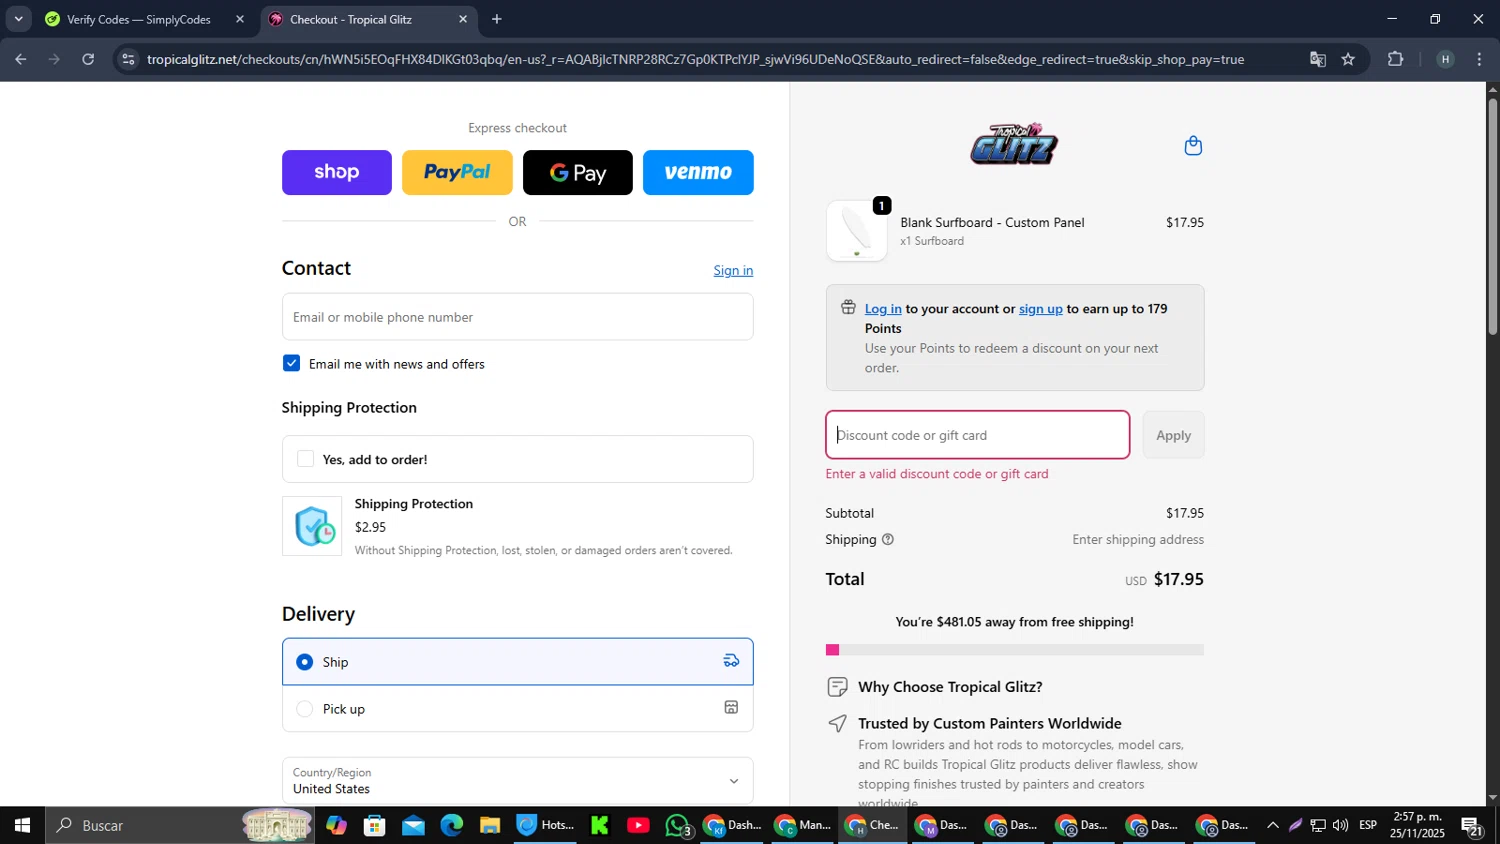
Task: Pay with the Shop Pay button
Action: point(337,172)
